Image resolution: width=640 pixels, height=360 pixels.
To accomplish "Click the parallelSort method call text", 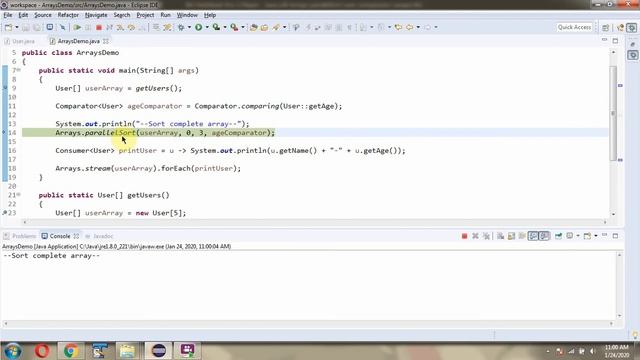I will point(110,133).
